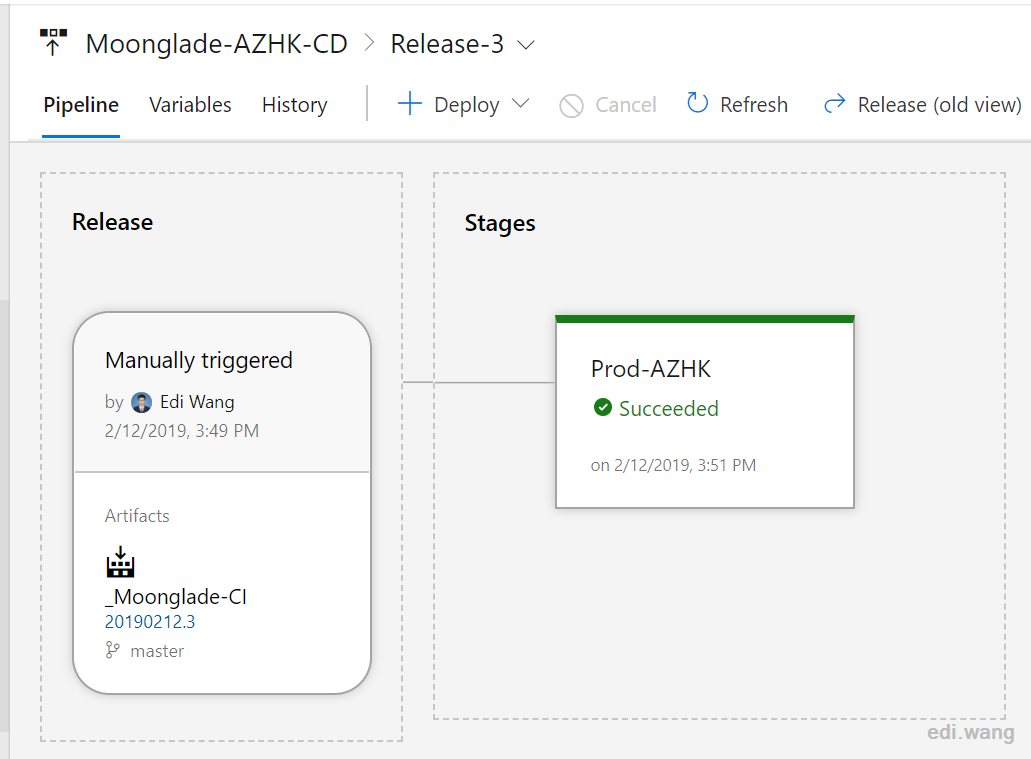Click the _Moonglade-CI artifact name

176,597
